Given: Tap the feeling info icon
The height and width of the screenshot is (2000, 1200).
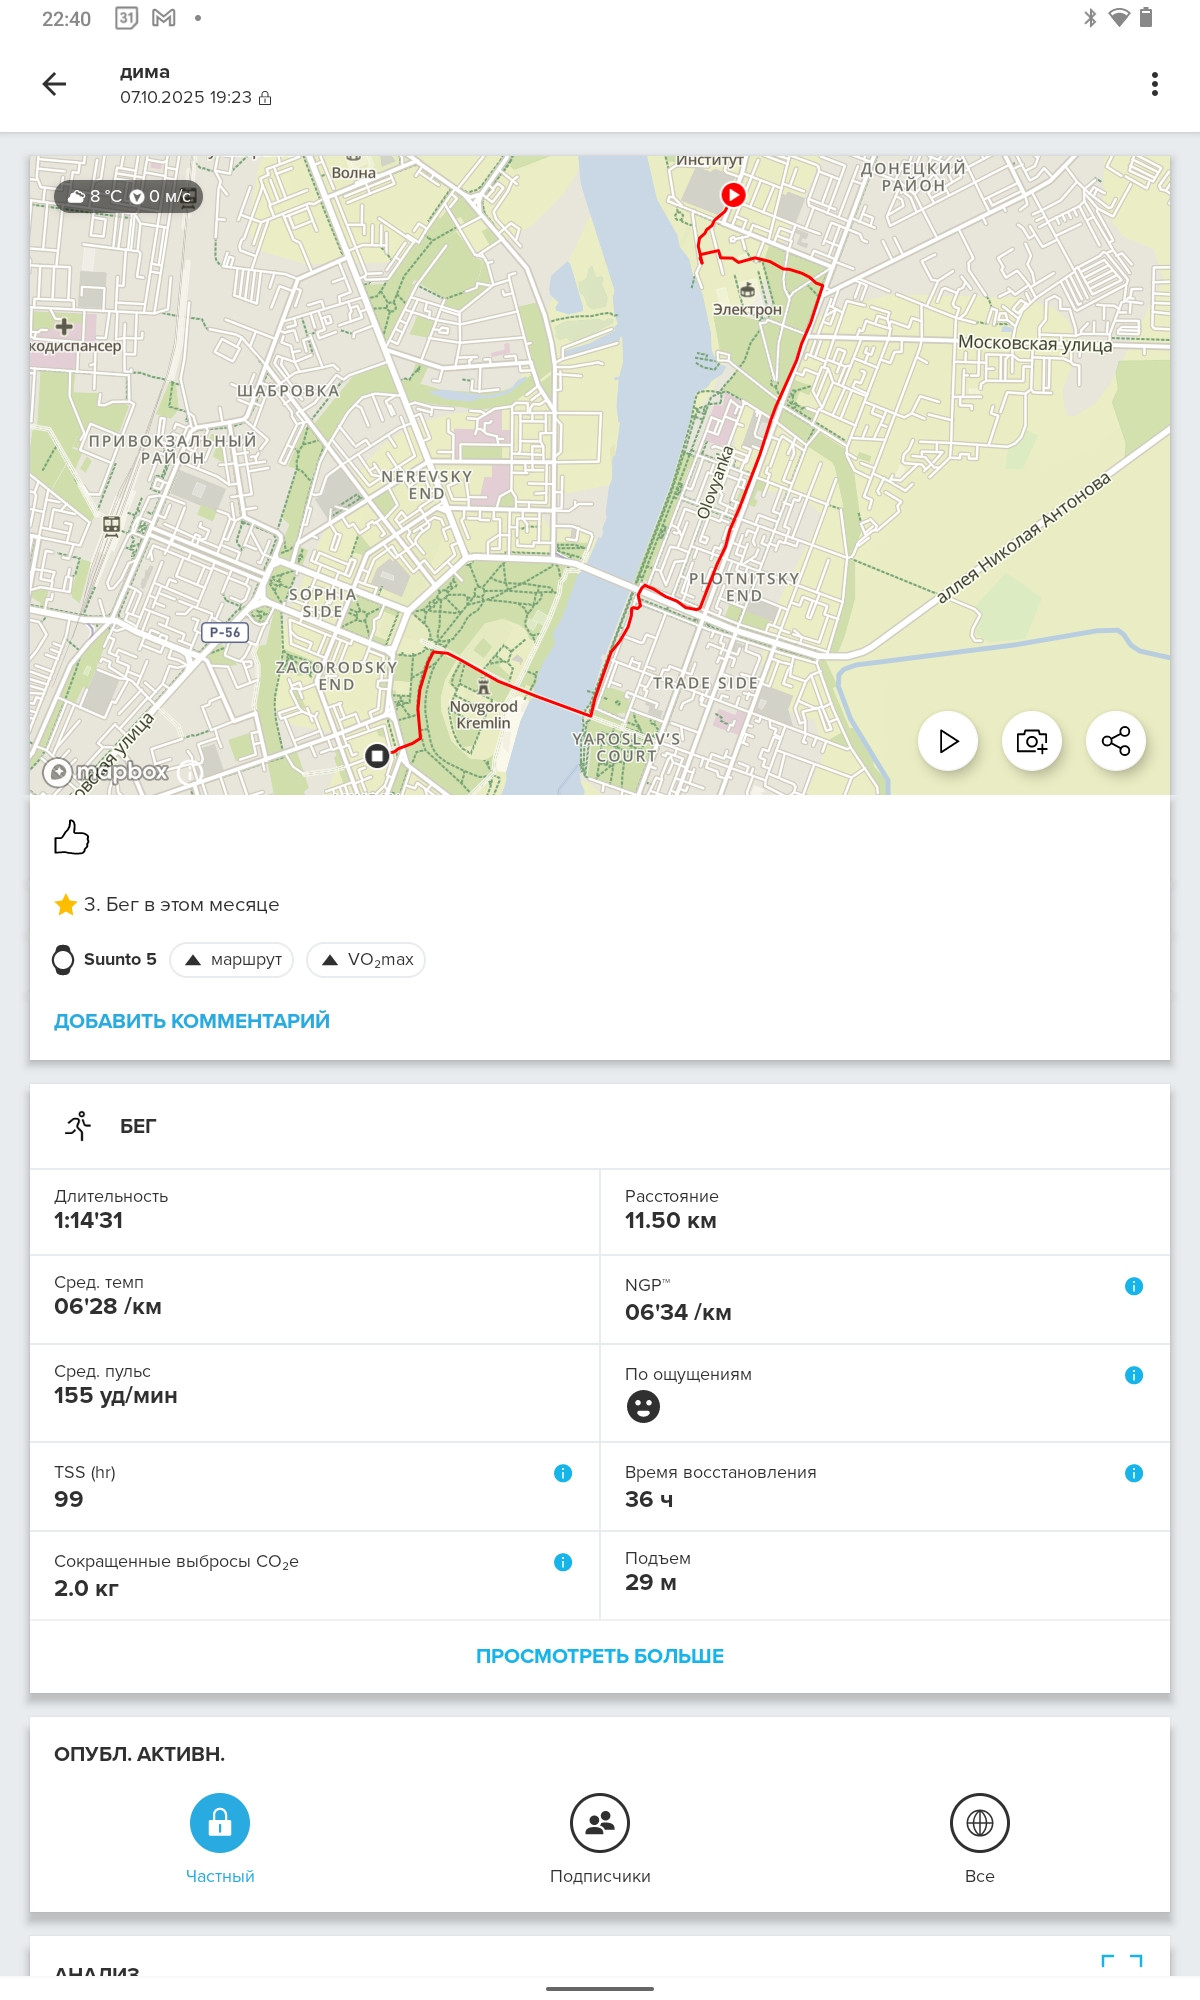Looking at the screenshot, I should click(1134, 1375).
